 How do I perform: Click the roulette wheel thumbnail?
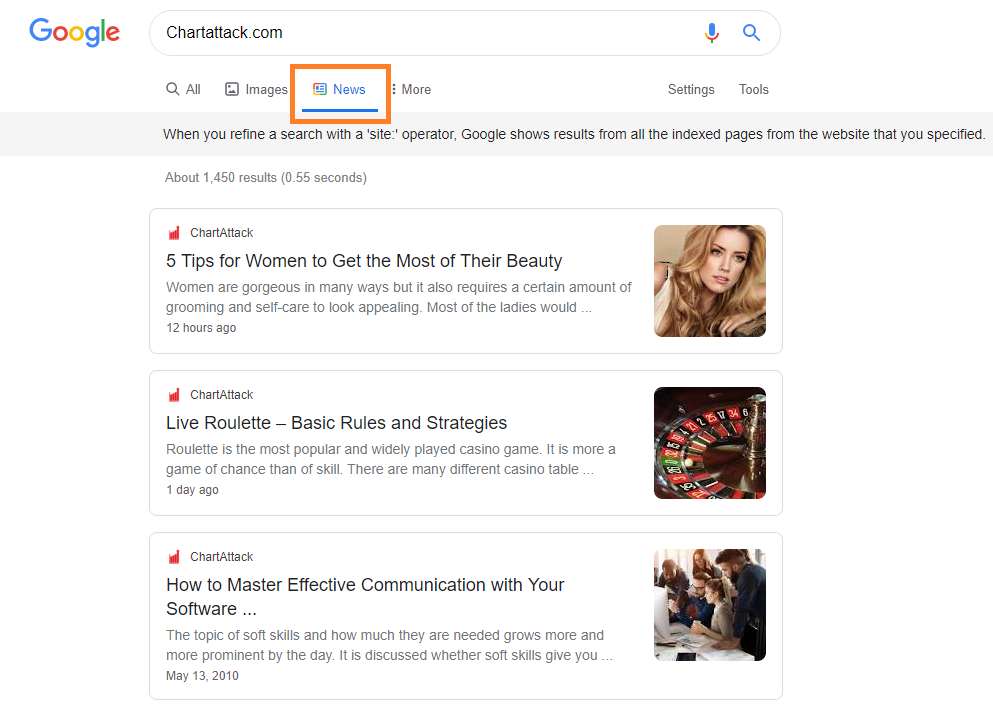[710, 443]
